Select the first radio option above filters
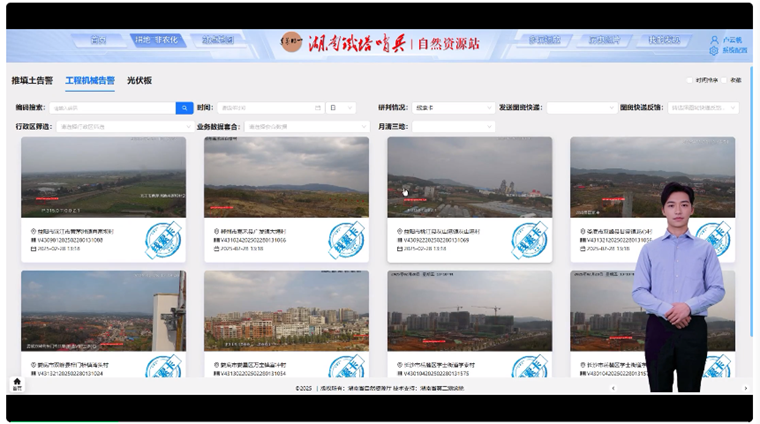 coord(691,80)
